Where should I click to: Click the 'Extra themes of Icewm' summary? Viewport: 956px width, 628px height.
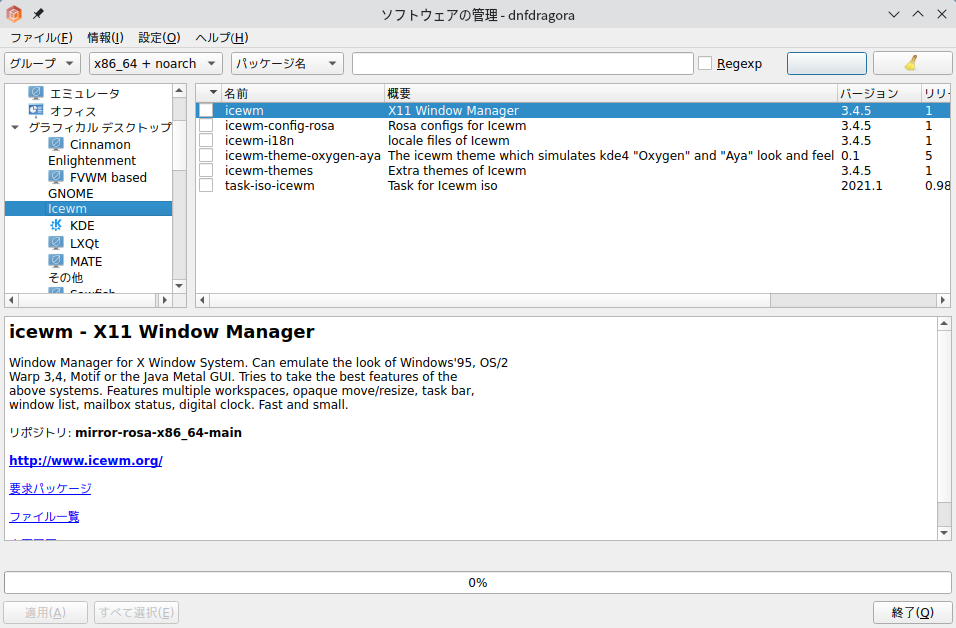(x=457, y=171)
